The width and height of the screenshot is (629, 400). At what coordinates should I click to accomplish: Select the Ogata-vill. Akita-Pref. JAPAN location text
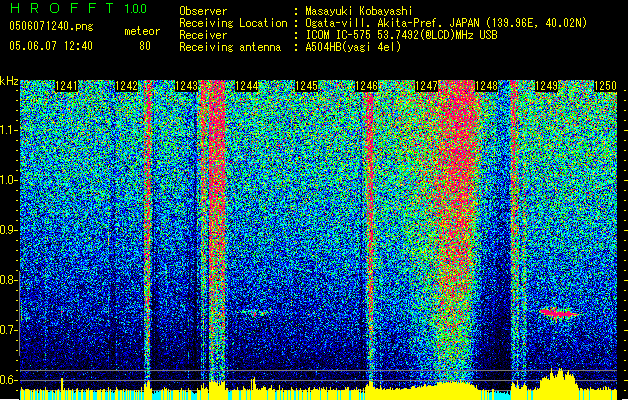pyautogui.click(x=446, y=23)
